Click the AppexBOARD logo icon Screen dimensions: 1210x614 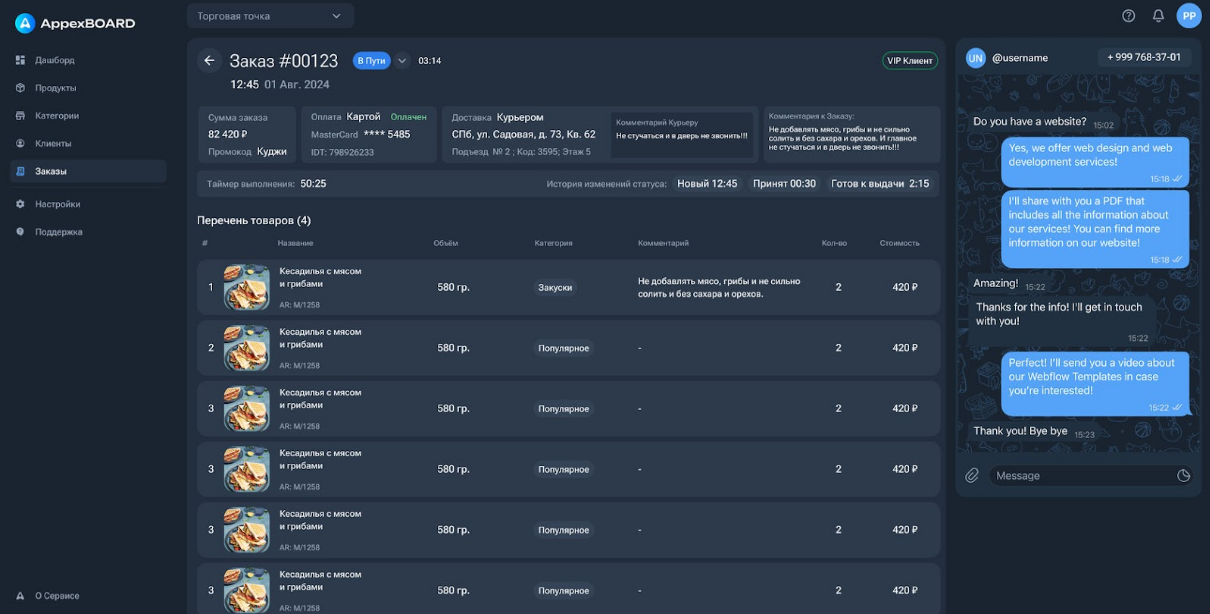(25, 23)
